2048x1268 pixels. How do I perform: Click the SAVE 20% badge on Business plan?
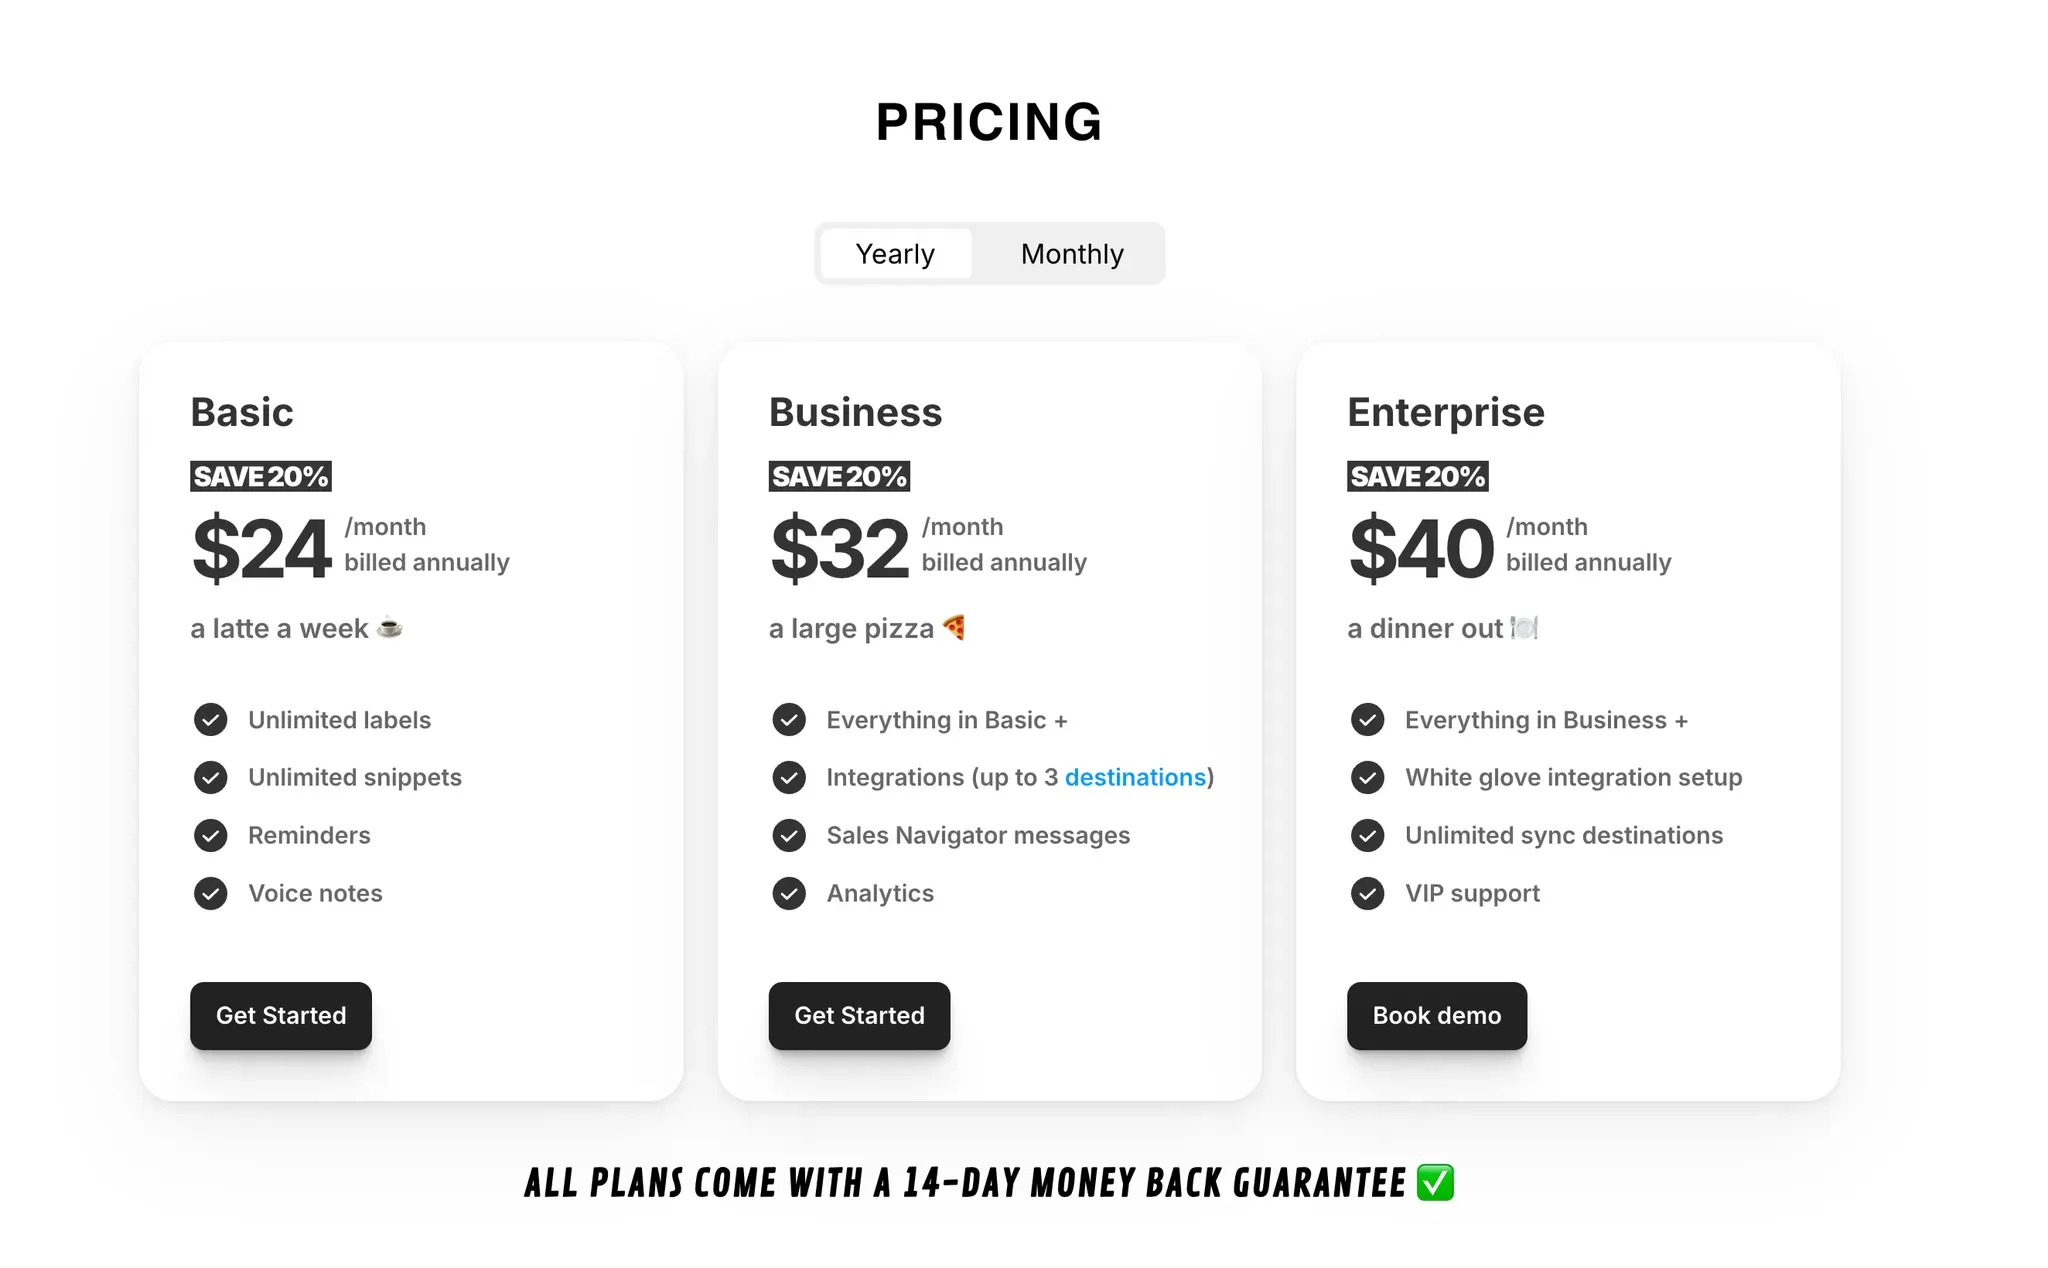[x=839, y=476]
